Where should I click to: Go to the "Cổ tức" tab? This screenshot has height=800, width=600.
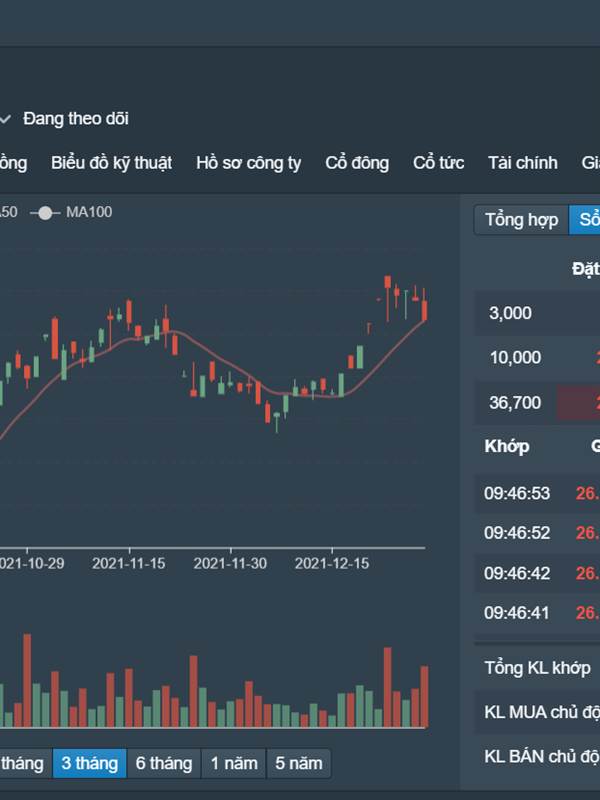click(438, 163)
